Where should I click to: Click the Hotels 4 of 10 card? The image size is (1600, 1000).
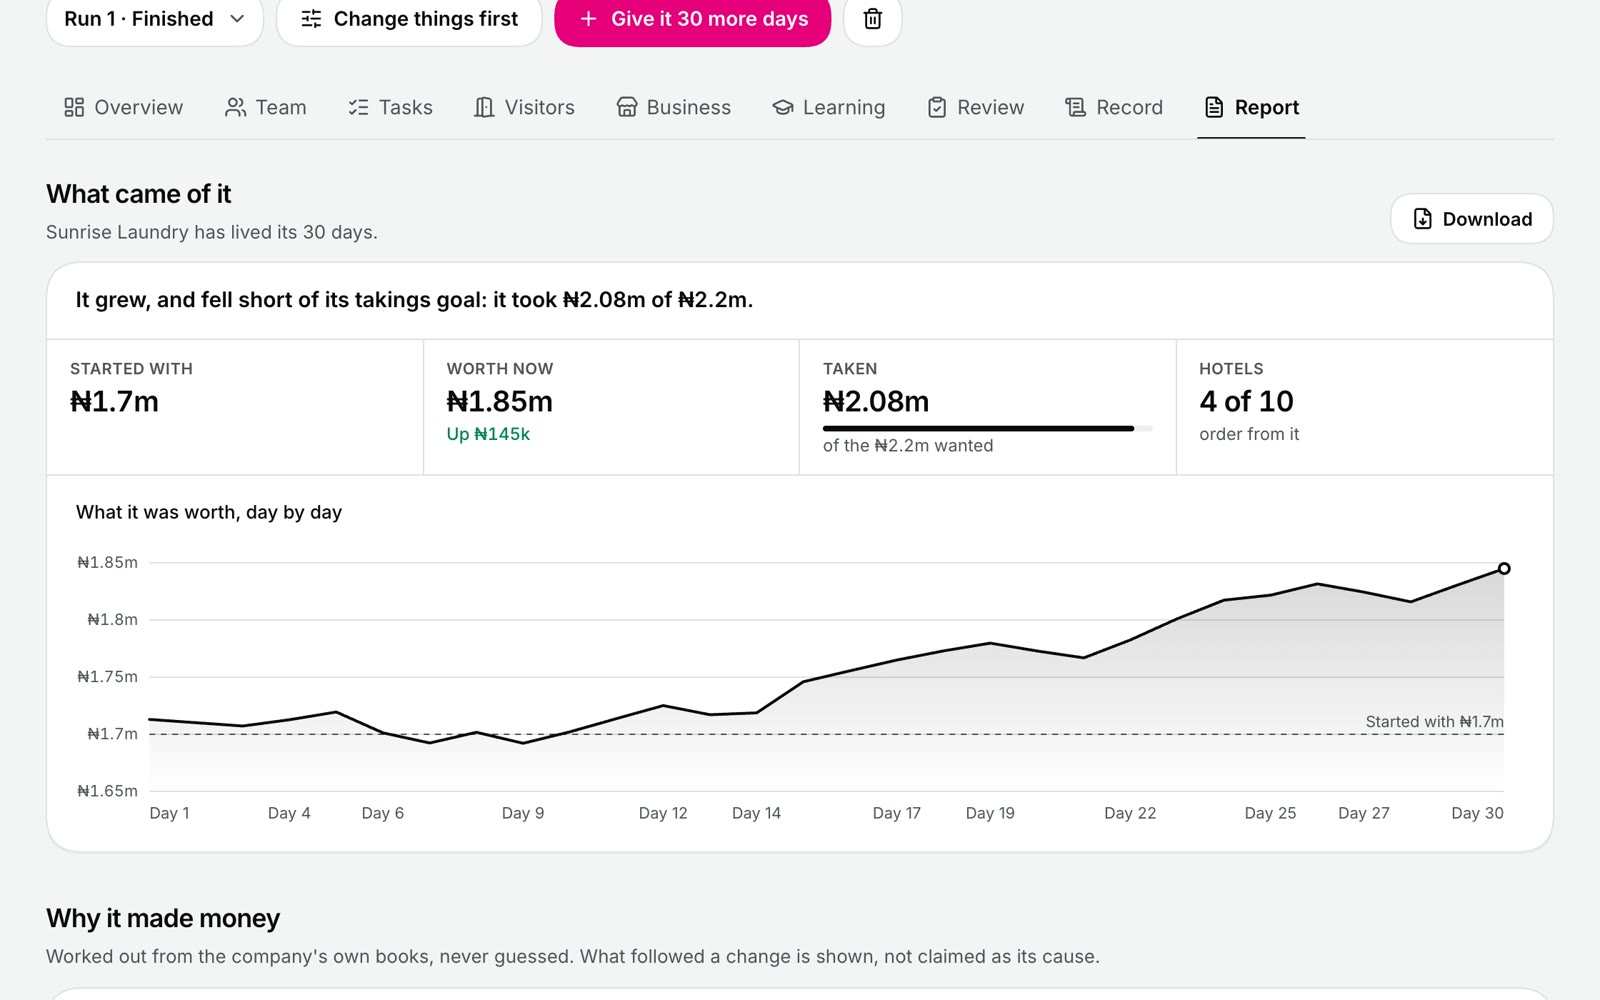pyautogui.click(x=1364, y=407)
